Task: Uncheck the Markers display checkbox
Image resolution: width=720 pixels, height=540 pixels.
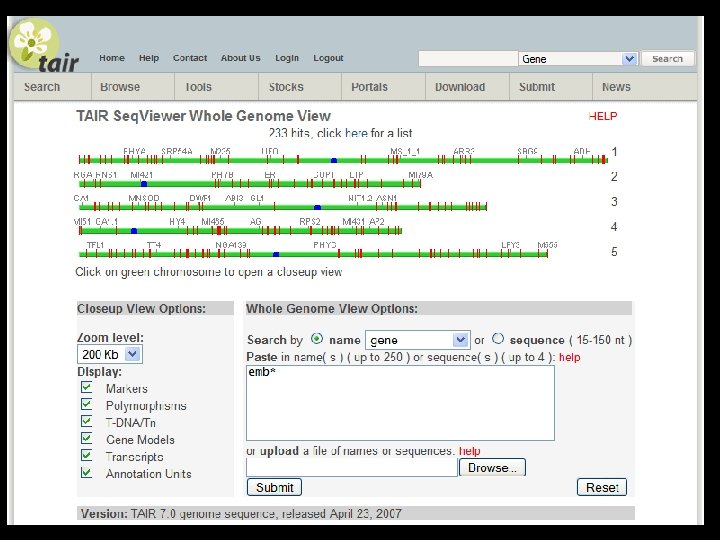Action: click(86, 387)
